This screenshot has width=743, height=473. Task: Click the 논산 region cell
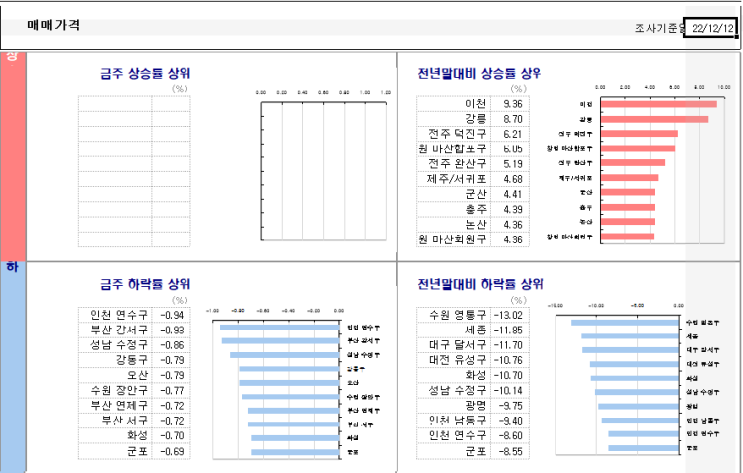(x=453, y=225)
